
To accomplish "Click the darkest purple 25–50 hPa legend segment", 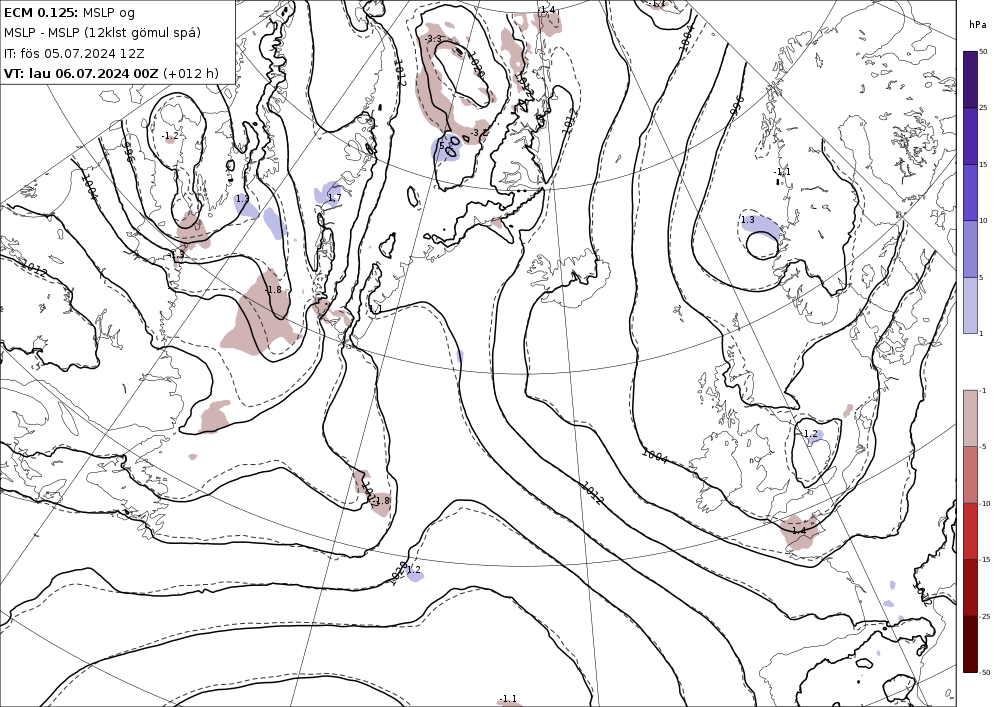I will [x=970, y=79].
